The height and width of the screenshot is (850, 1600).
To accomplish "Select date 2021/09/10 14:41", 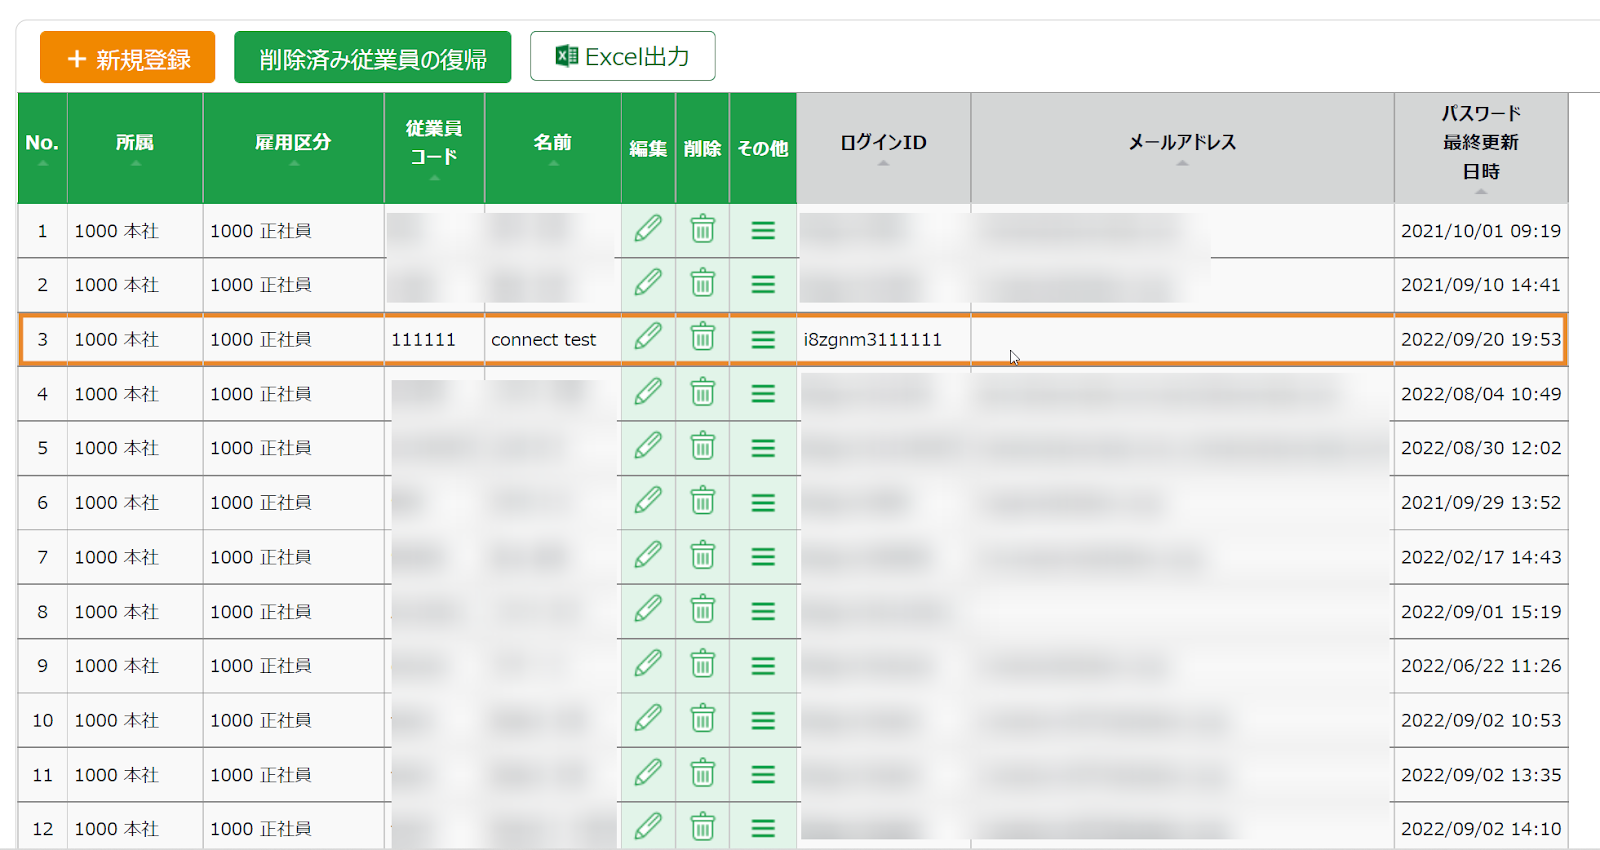I will (x=1480, y=285).
